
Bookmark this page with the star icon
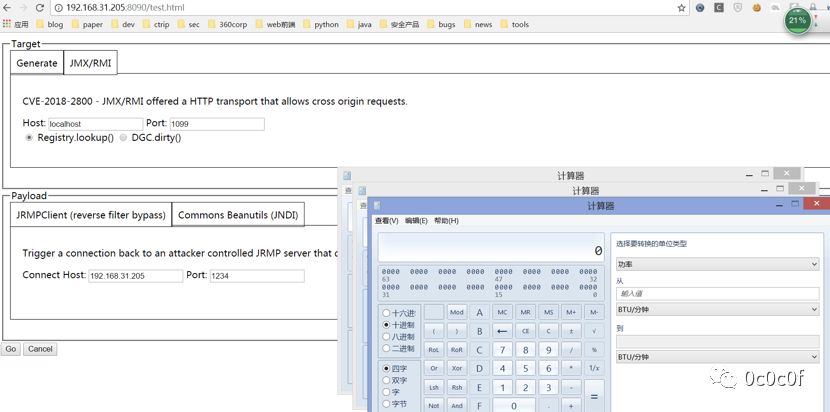[x=681, y=8]
